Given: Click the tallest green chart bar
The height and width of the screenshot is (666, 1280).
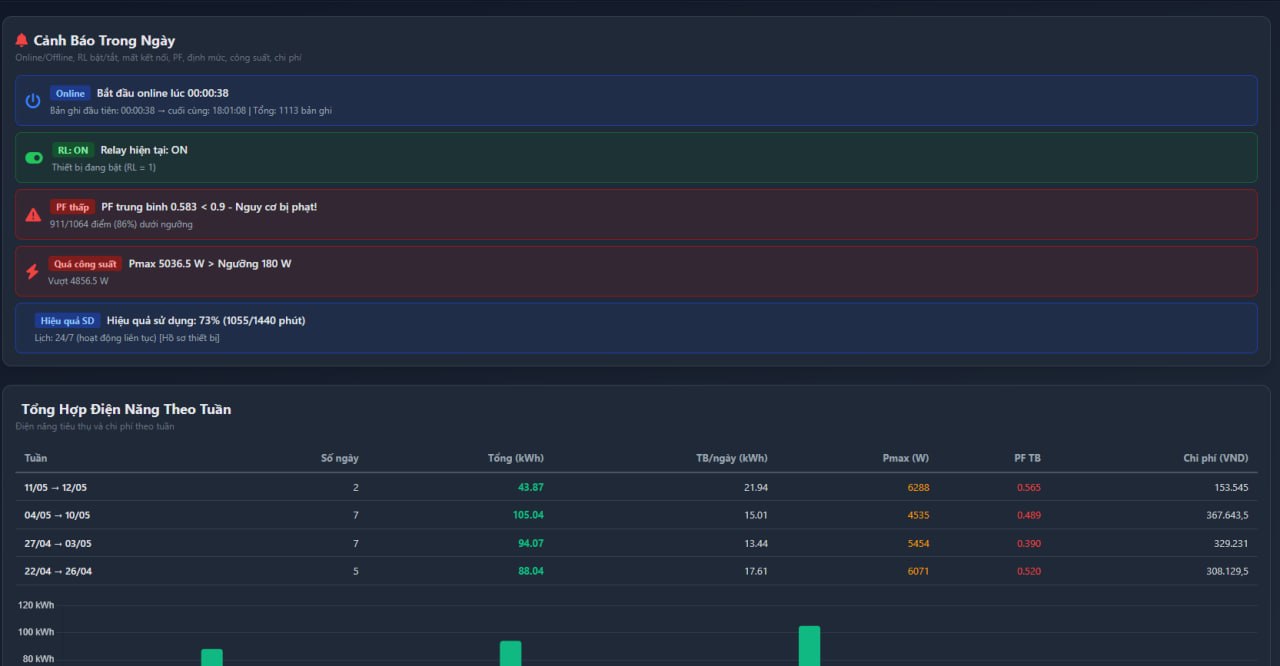Looking at the screenshot, I should (809, 646).
